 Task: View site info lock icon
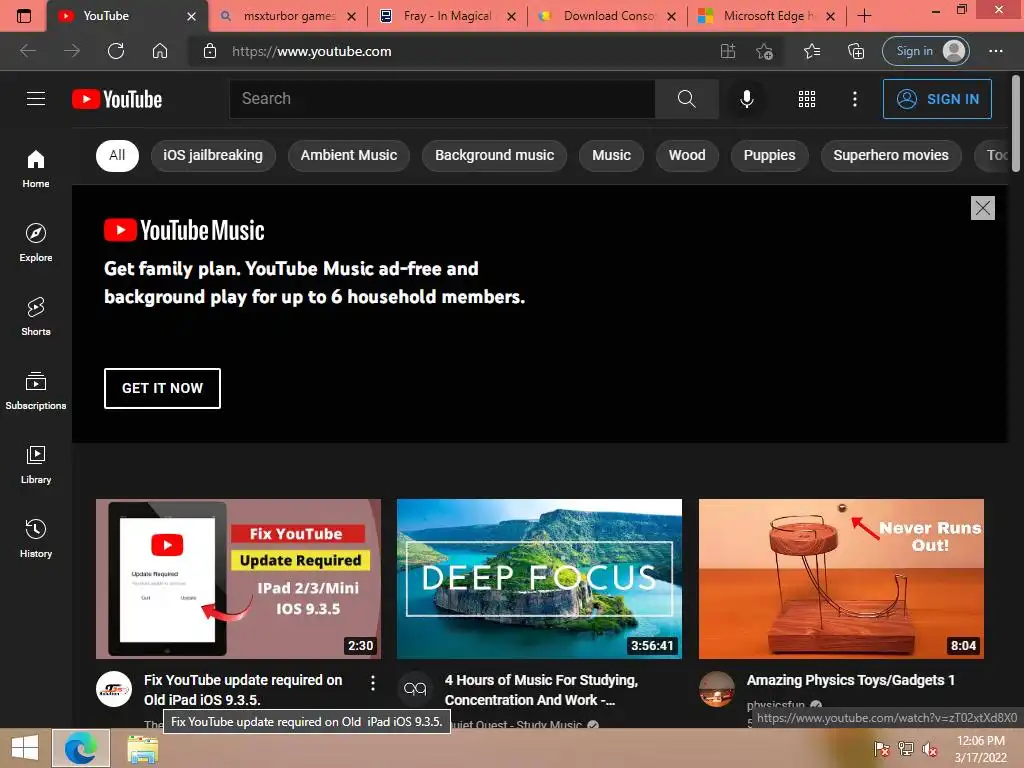(210, 51)
